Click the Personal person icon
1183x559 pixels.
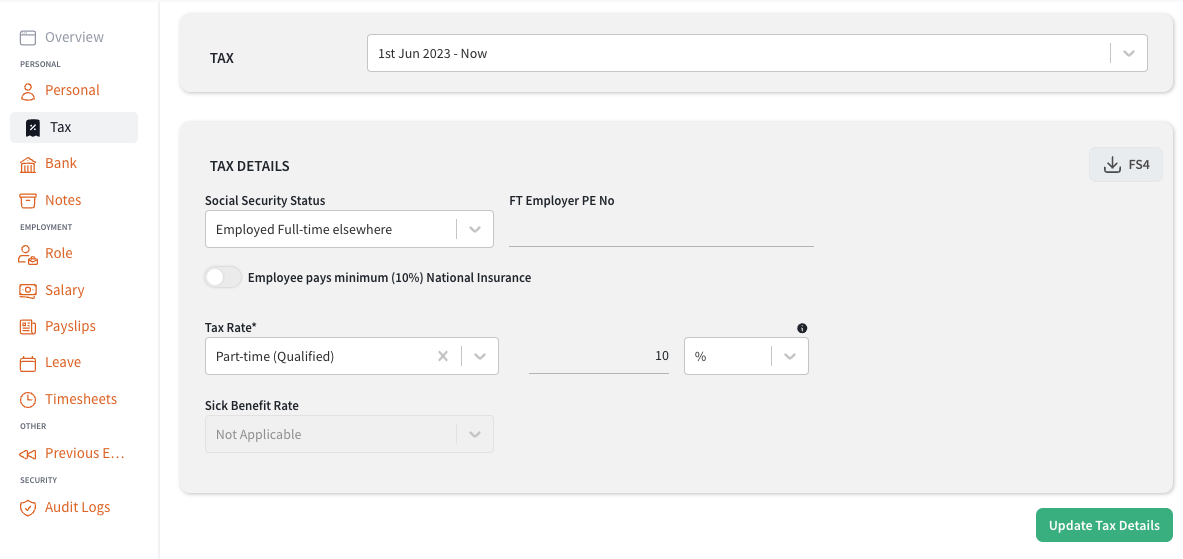click(x=28, y=92)
